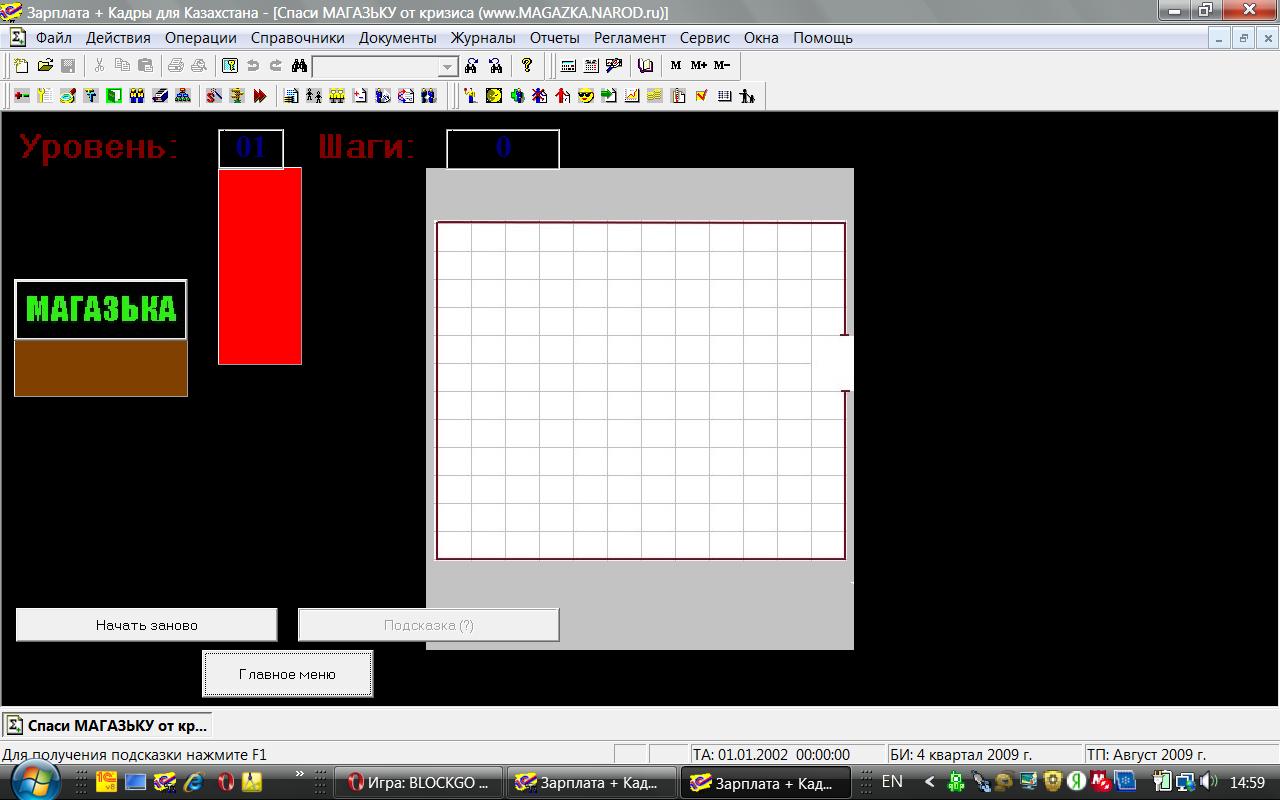Screen dimensions: 1280x800
Task: Click the Уровень value box showing 01
Action: [251, 149]
